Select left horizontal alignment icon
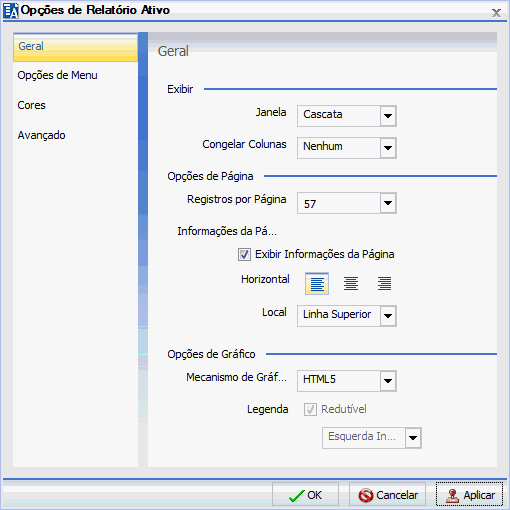Image resolution: width=510 pixels, height=510 pixels. pyautogui.click(x=317, y=284)
